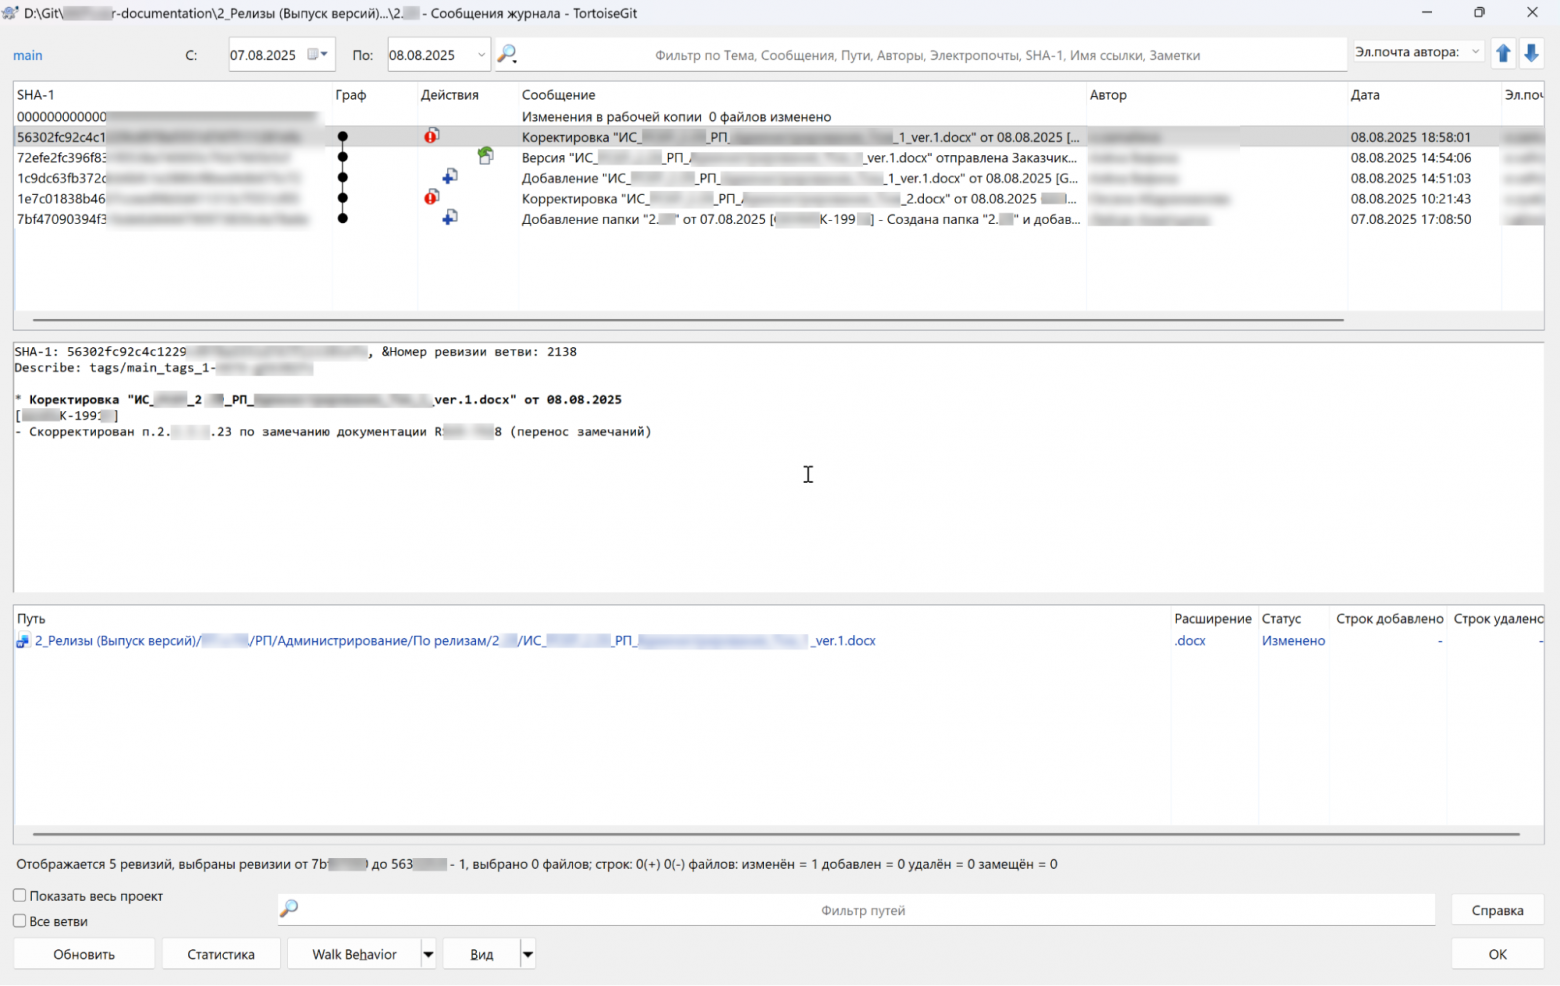Click the file icon beside the ver.1.docx path
This screenshot has height=986, width=1560.
tap(21, 641)
